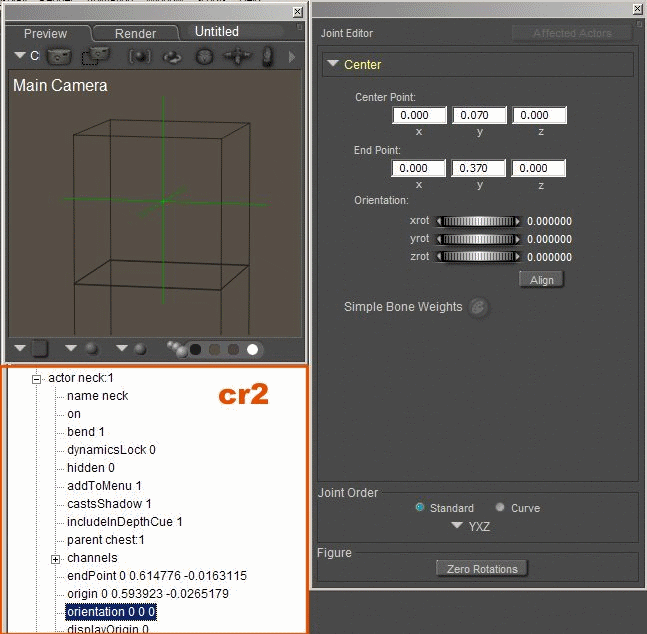
Task: Select the Curve joint order option
Action: click(x=500, y=508)
